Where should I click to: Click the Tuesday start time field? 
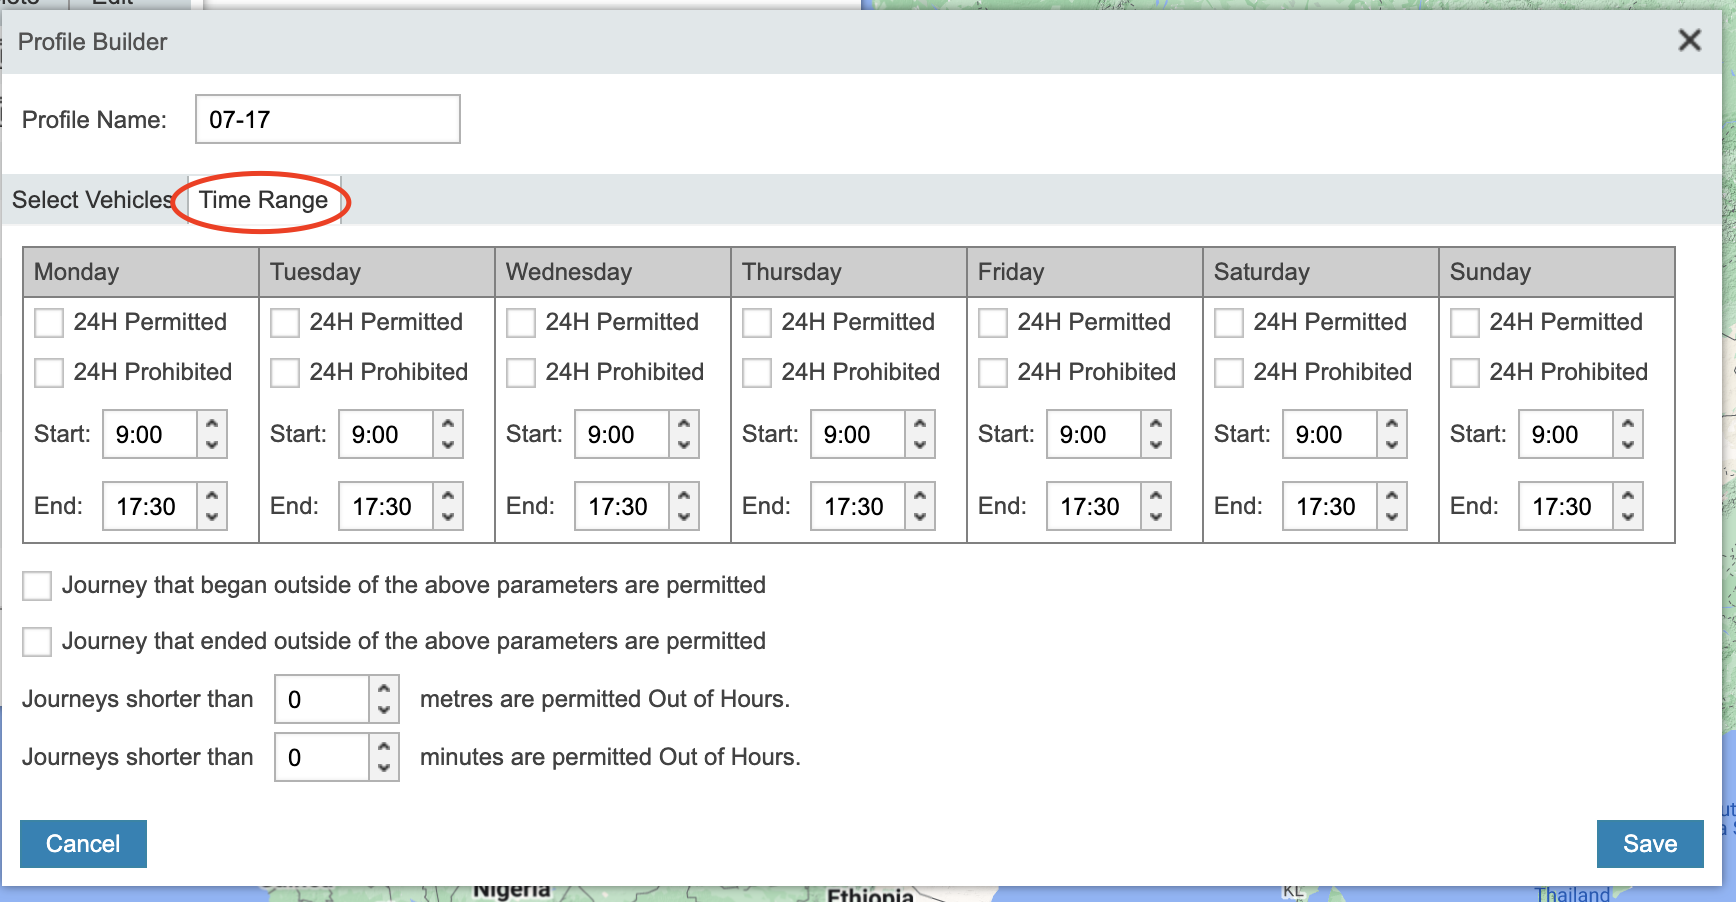(x=385, y=435)
